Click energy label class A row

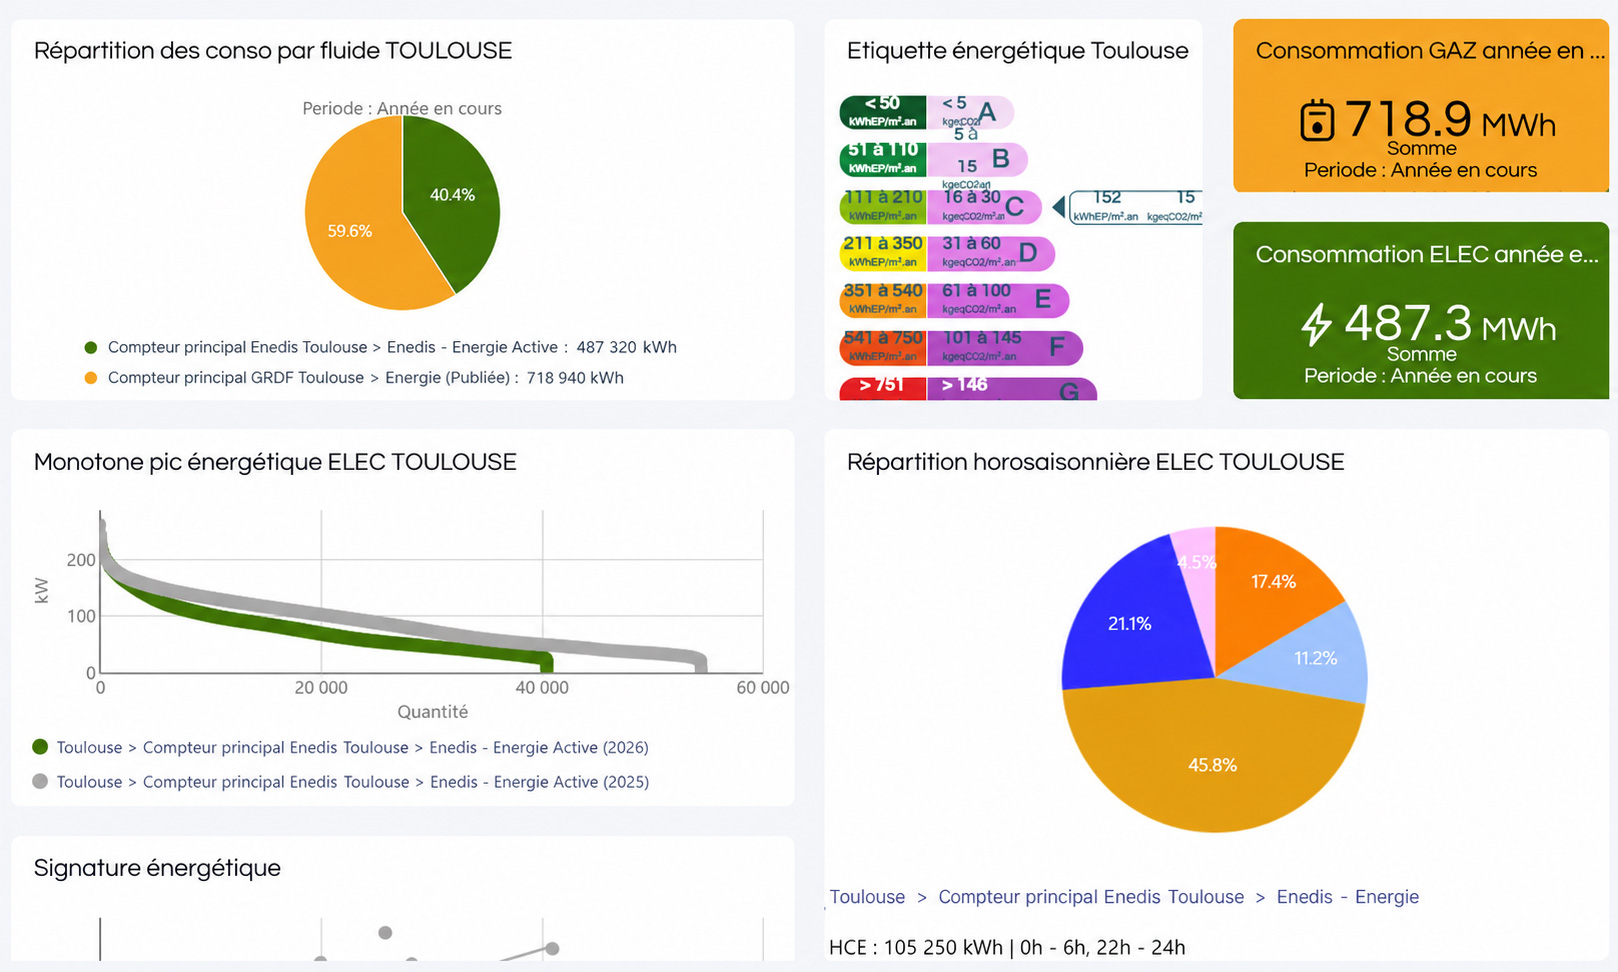click(927, 112)
